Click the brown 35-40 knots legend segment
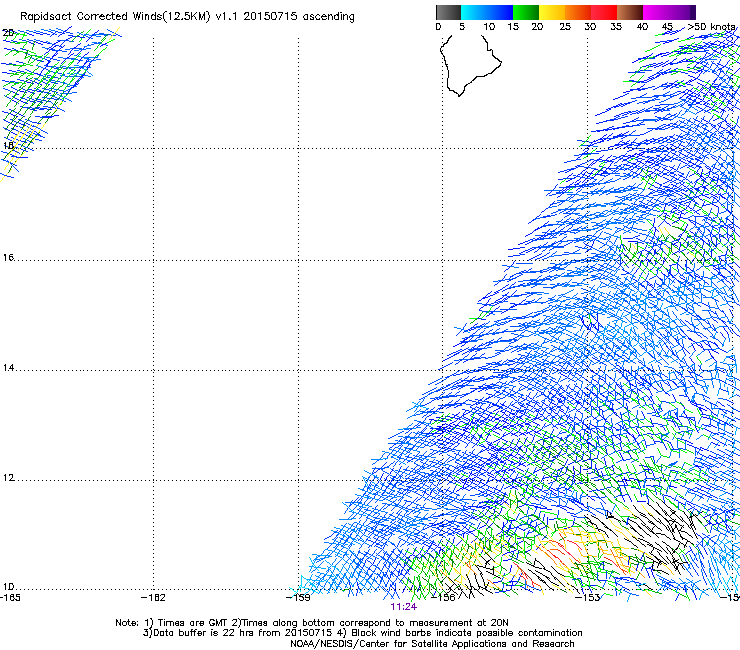 (x=630, y=12)
